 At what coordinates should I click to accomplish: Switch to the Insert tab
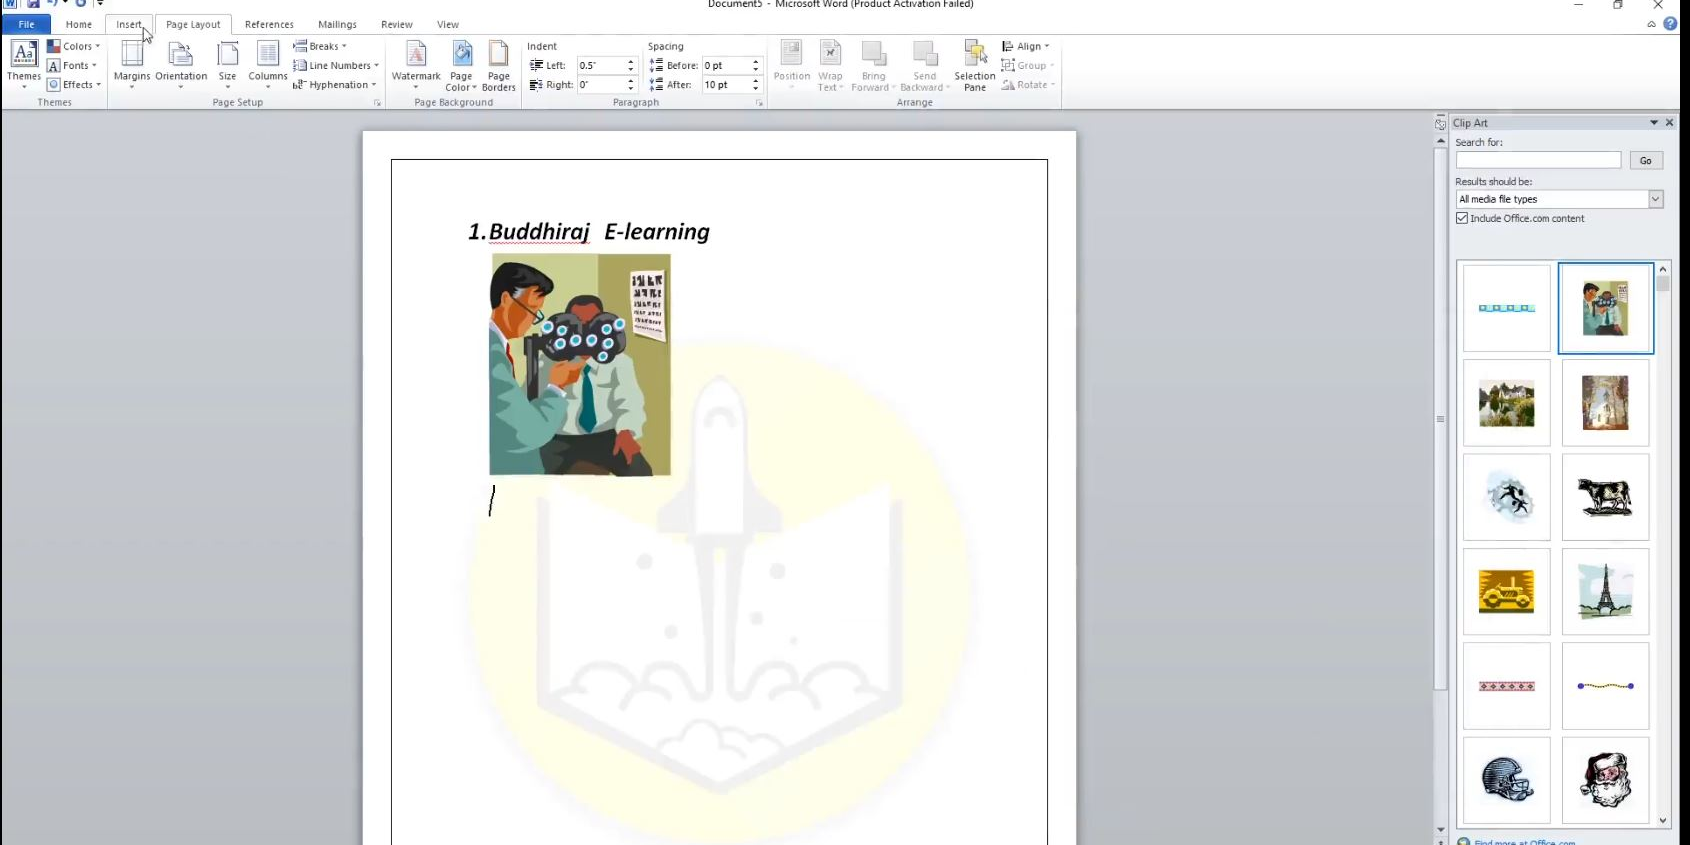(x=129, y=24)
